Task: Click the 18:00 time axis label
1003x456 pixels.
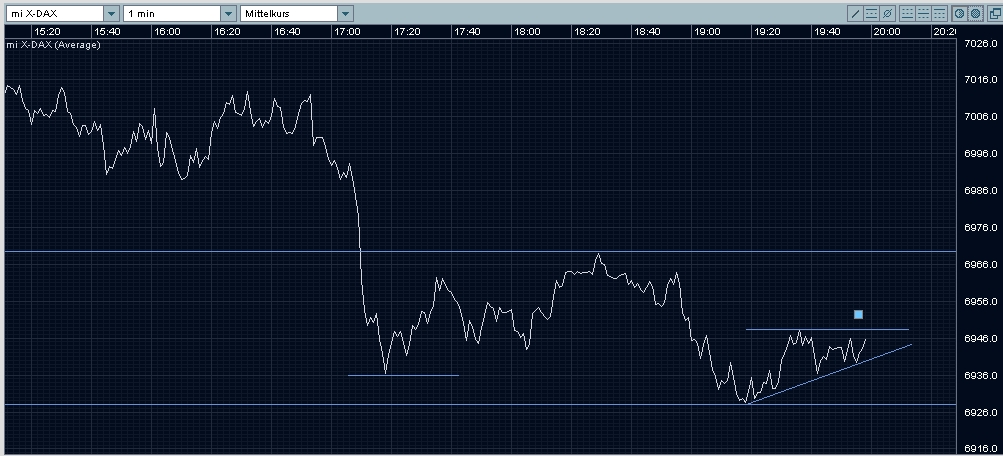Action: pyautogui.click(x=527, y=32)
